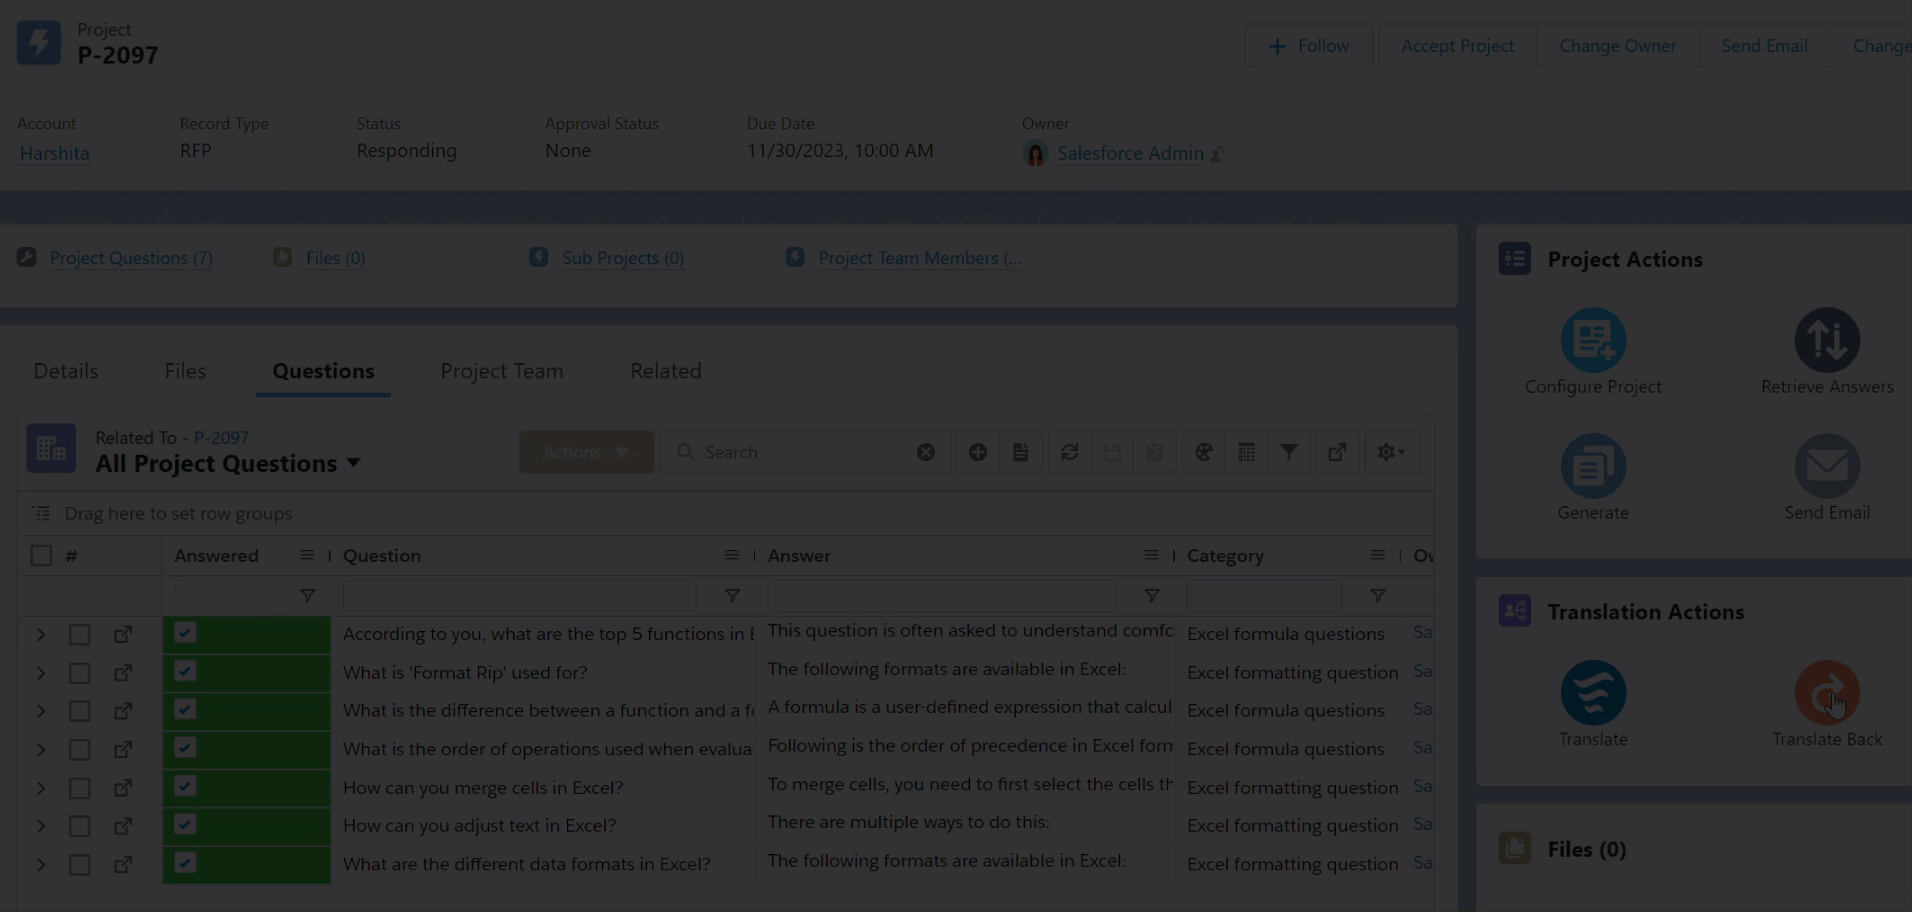Viewport: 1912px width, 912px height.
Task: Click the save disk icon in toolbar
Action: tap(1112, 452)
